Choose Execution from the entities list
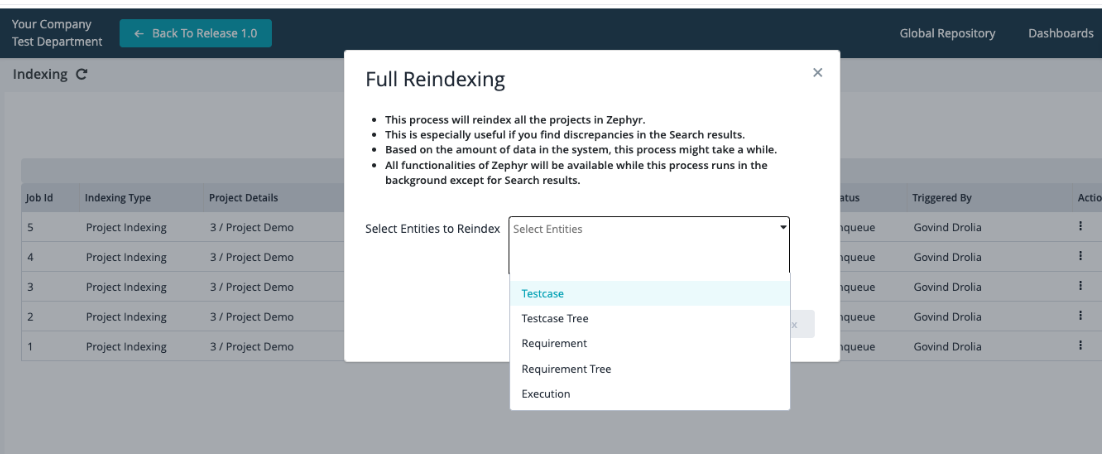This screenshot has width=1102, height=454. pos(546,394)
